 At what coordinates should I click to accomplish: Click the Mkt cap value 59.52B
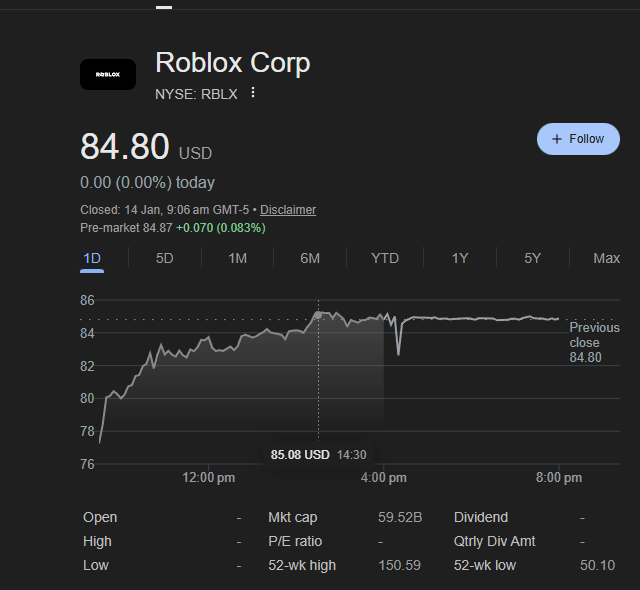400,517
